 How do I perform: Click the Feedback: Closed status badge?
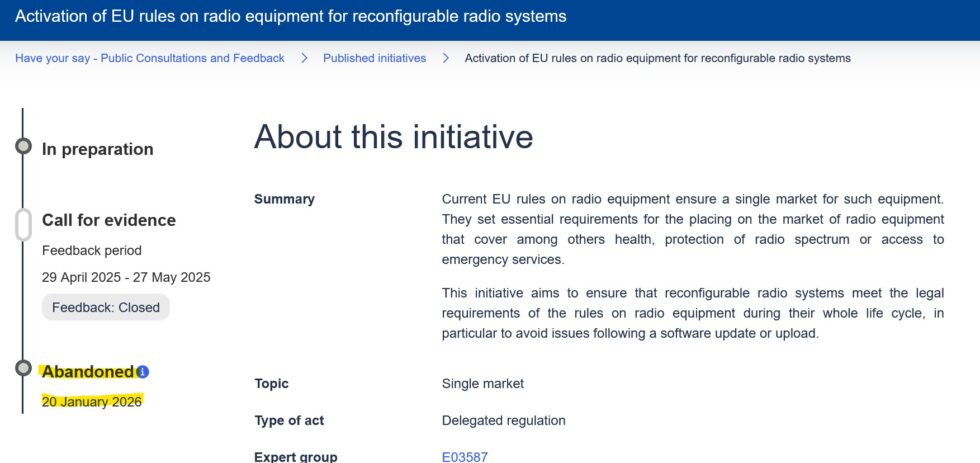(106, 307)
